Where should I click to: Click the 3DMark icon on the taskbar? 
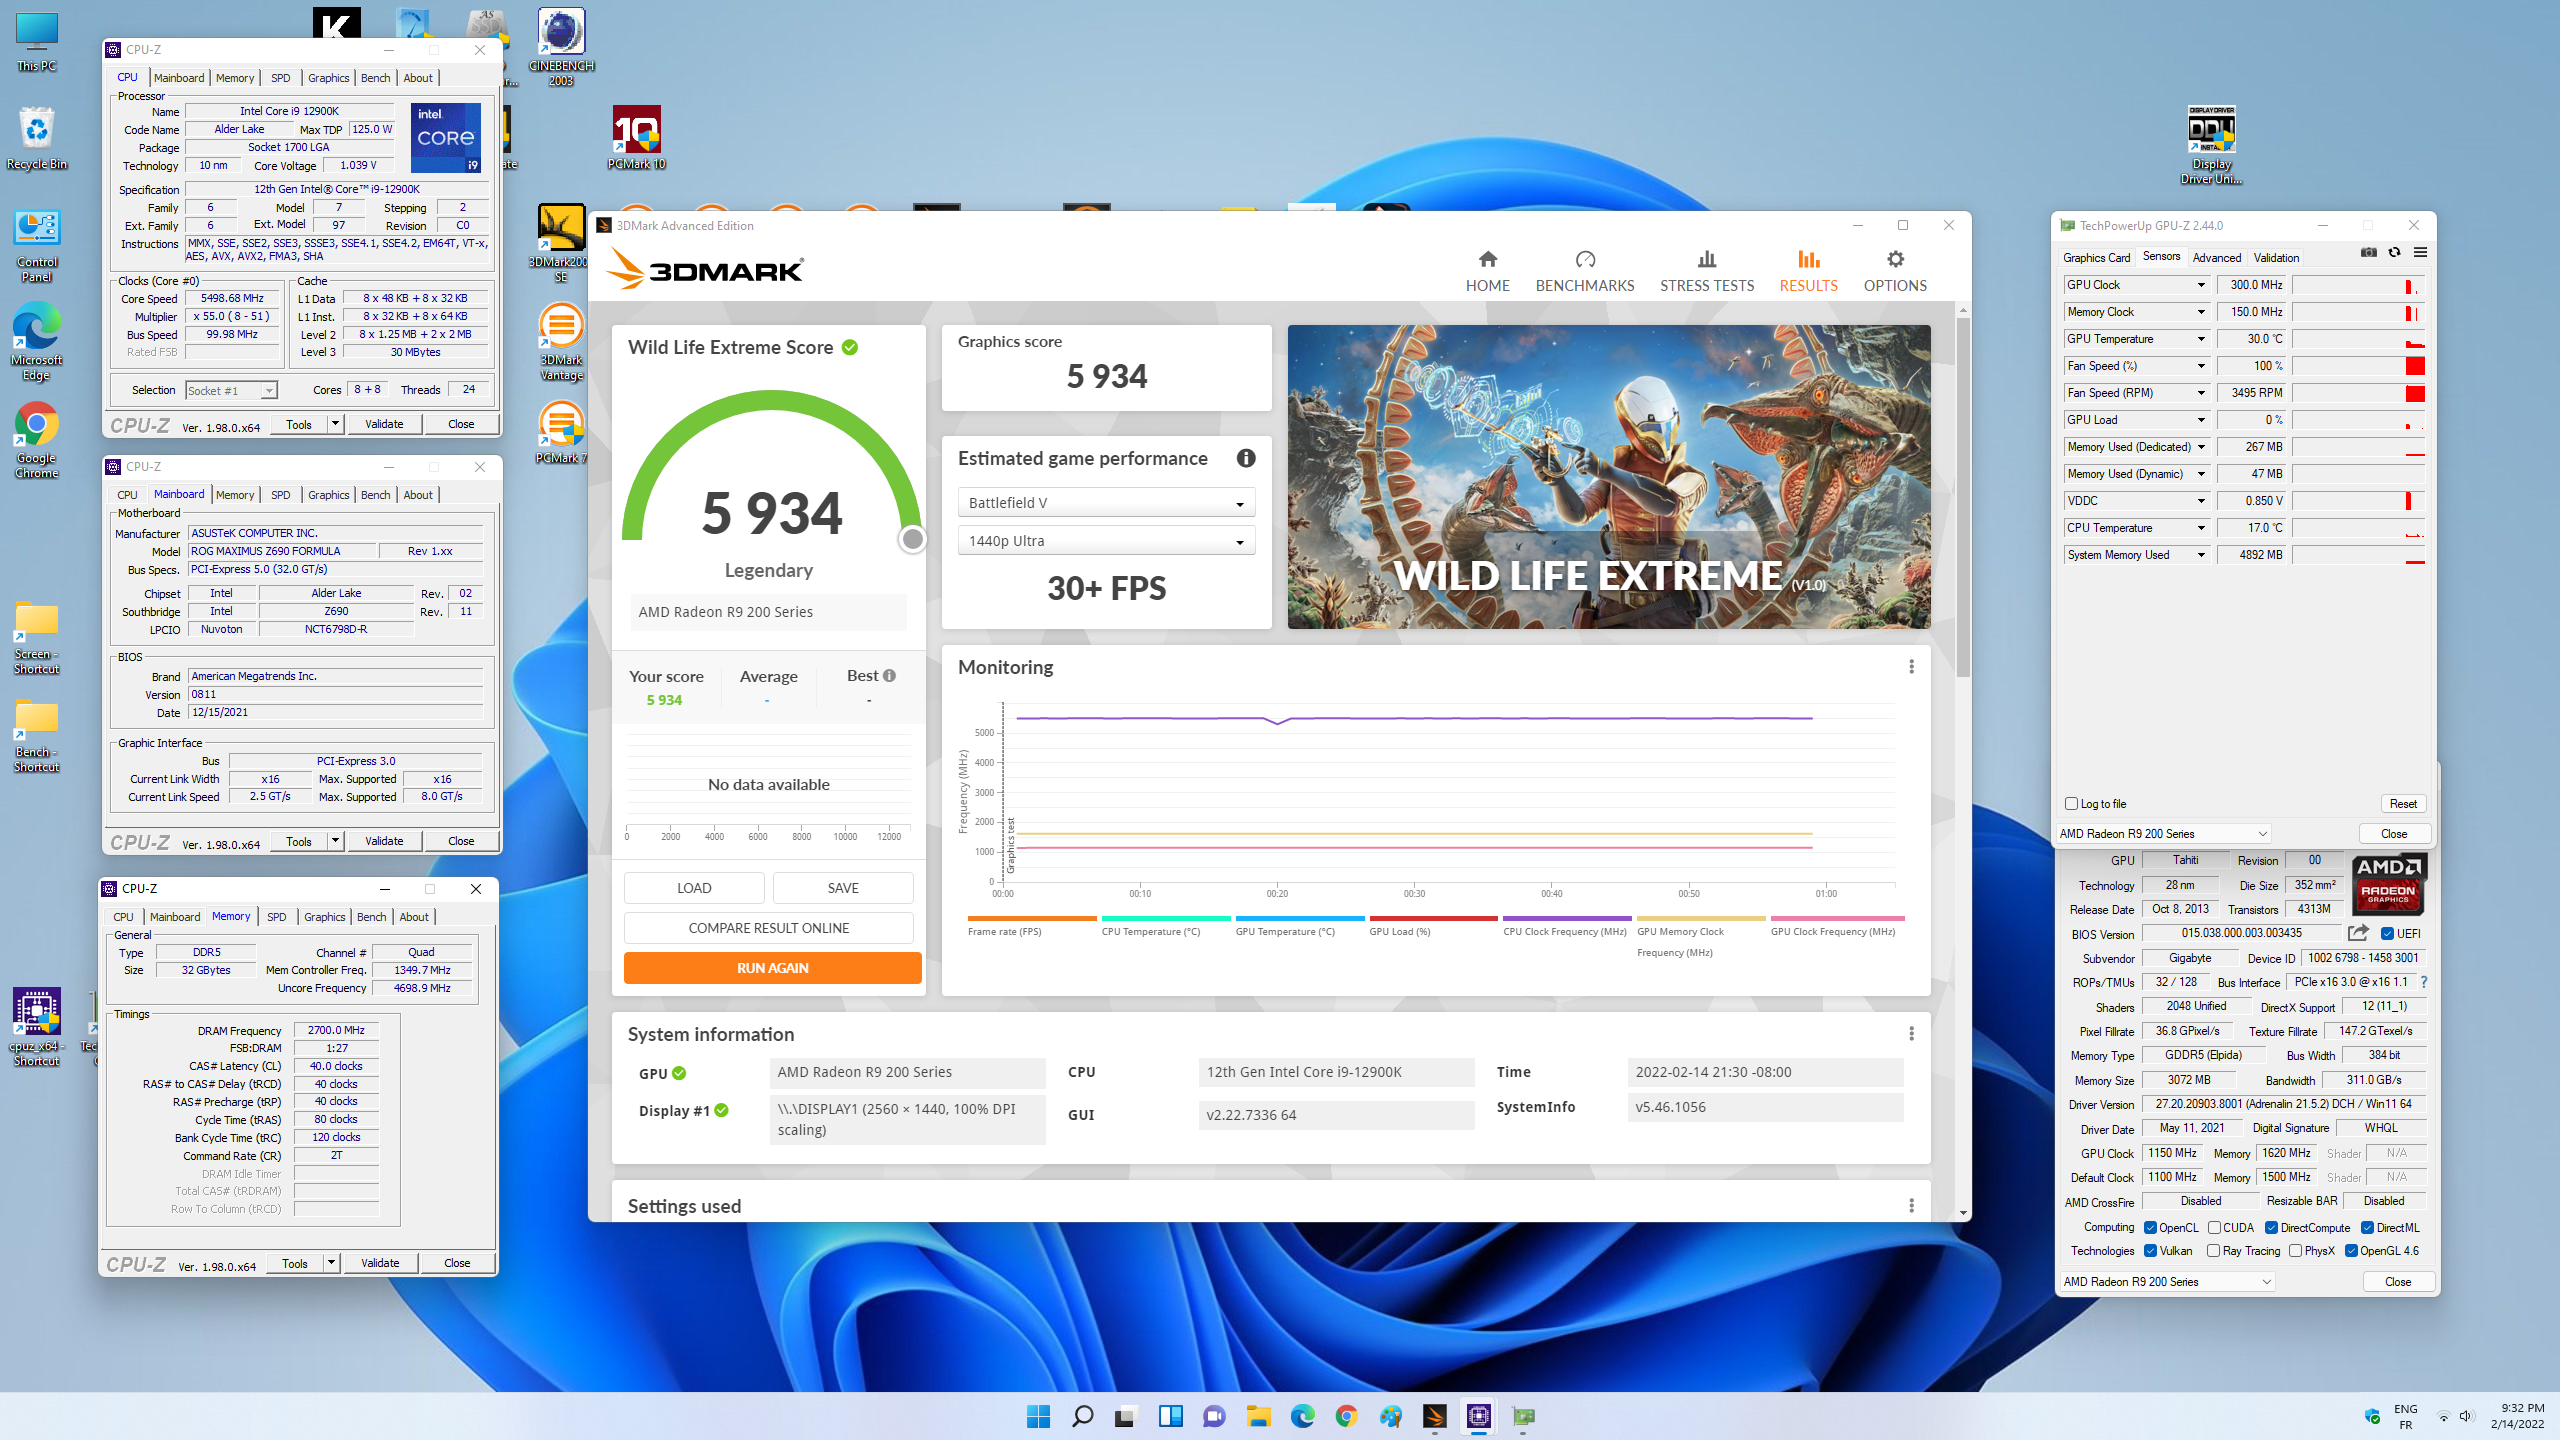click(x=1434, y=1416)
